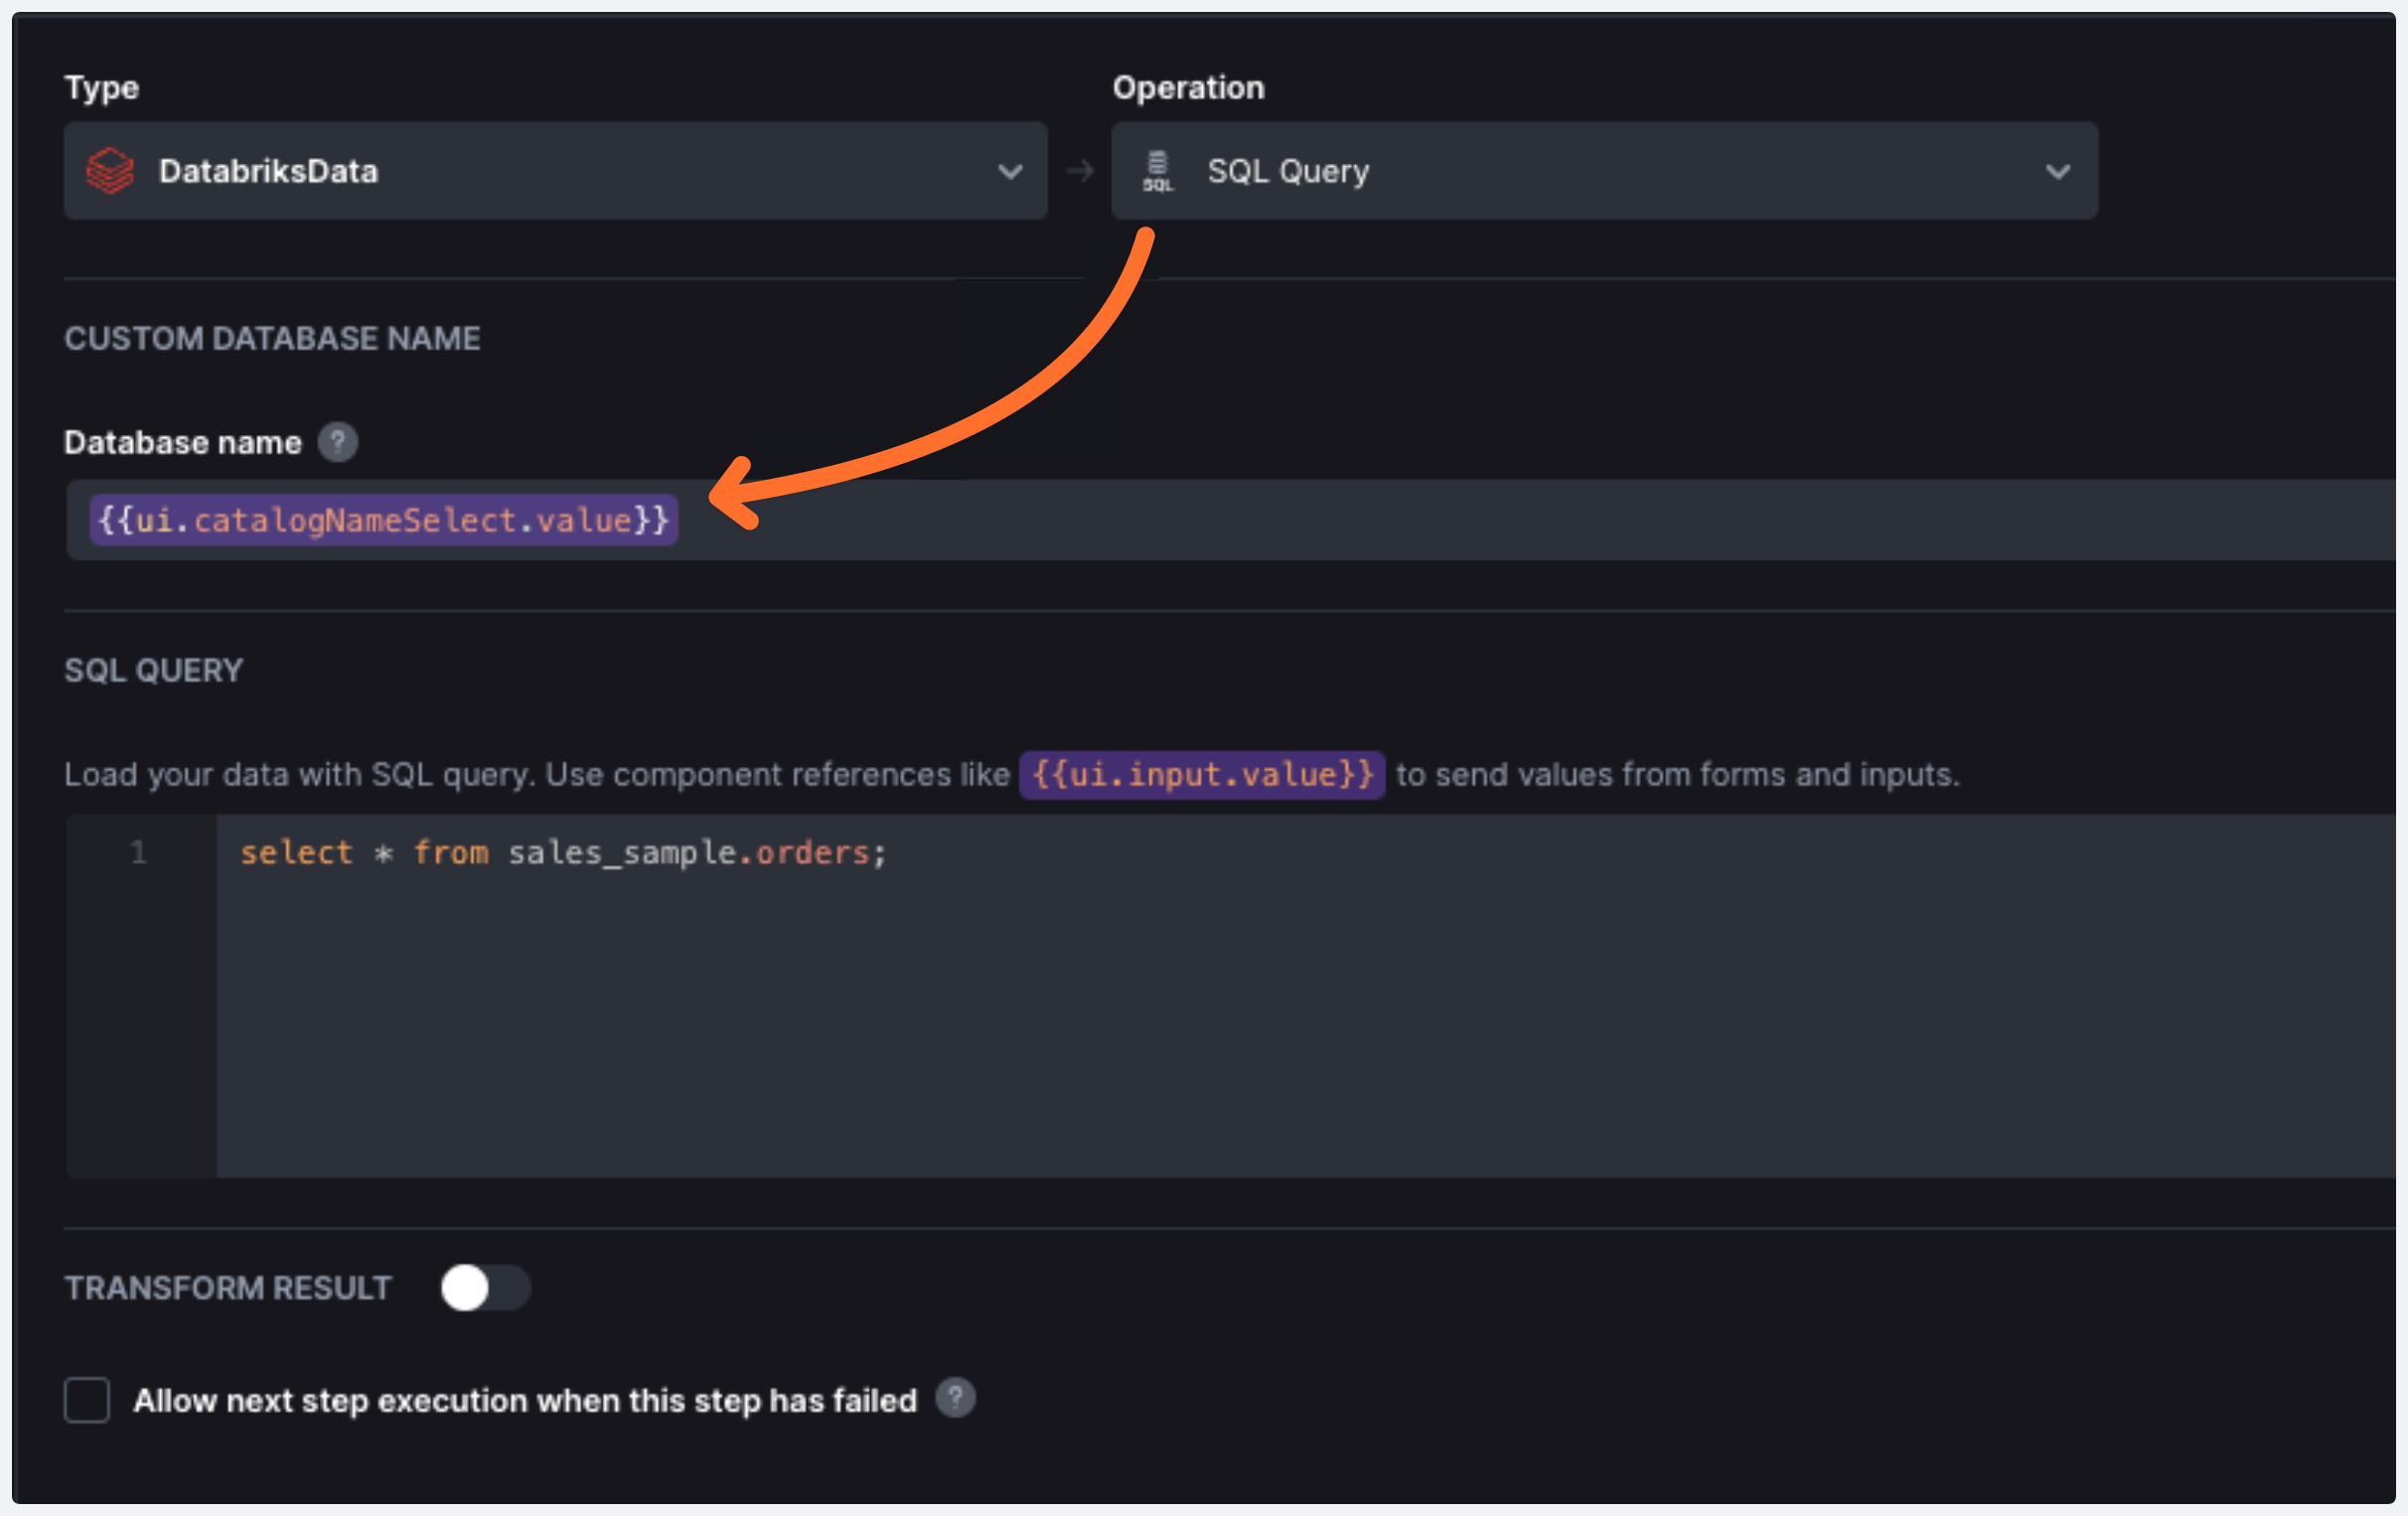Click the Allow next step execution label
The width and height of the screenshot is (2408, 1516).
coord(525,1400)
